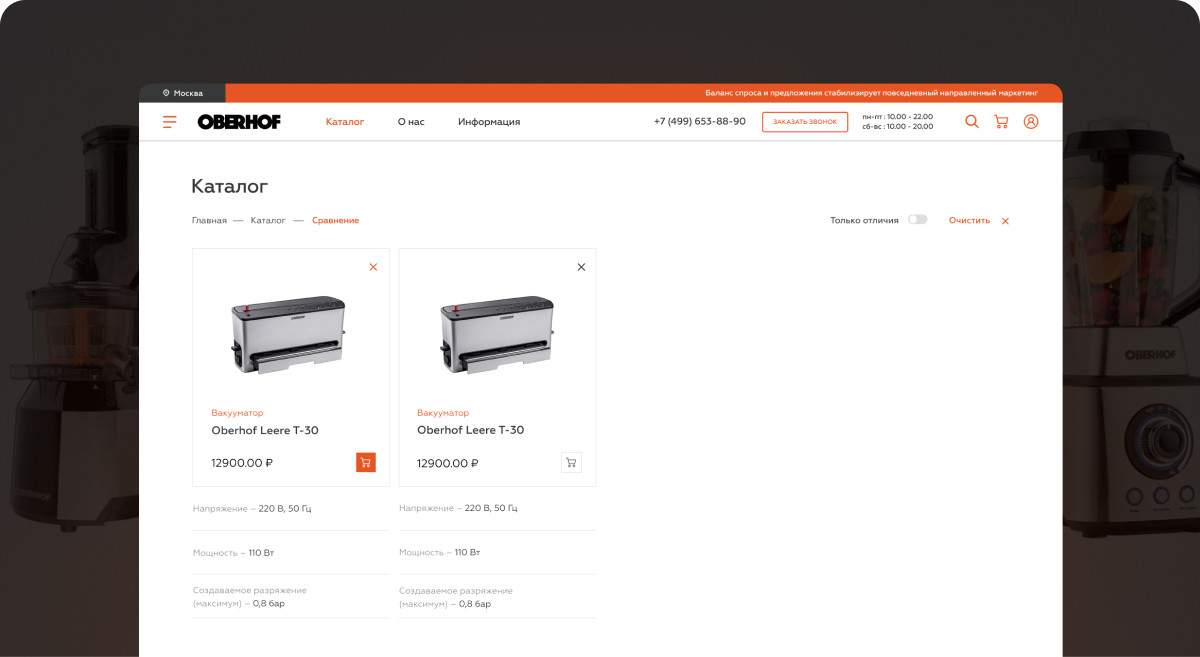Click the Заказать звонок button
Screen dimensions: 1200x657
(x=805, y=122)
